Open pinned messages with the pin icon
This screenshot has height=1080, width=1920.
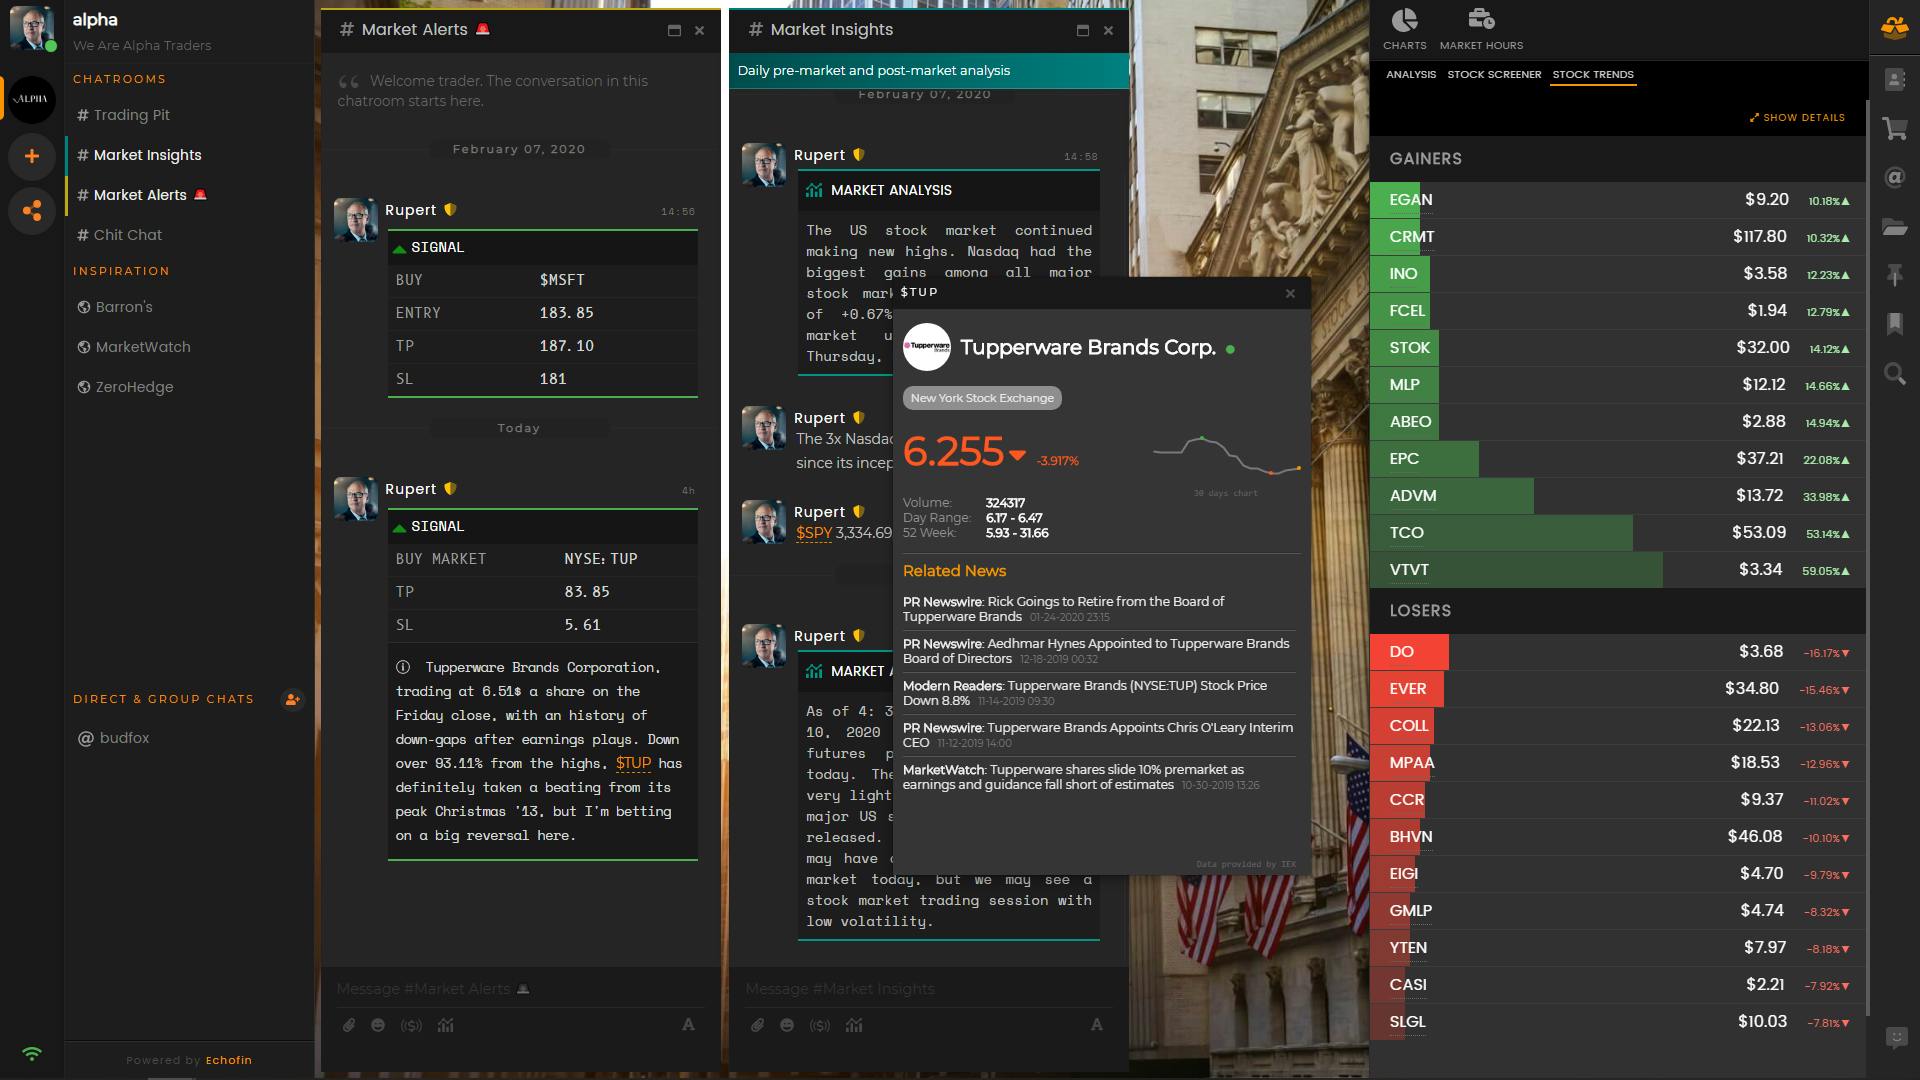[x=1894, y=275]
